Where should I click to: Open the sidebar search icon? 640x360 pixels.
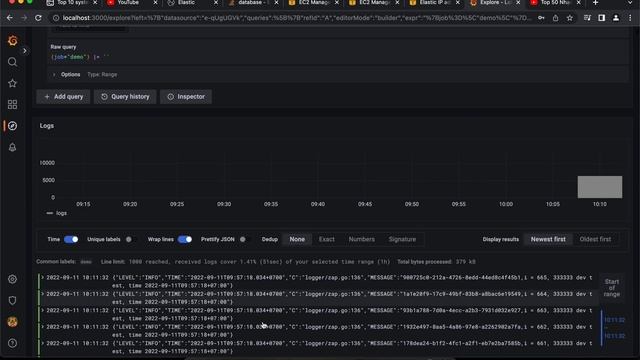point(13,62)
